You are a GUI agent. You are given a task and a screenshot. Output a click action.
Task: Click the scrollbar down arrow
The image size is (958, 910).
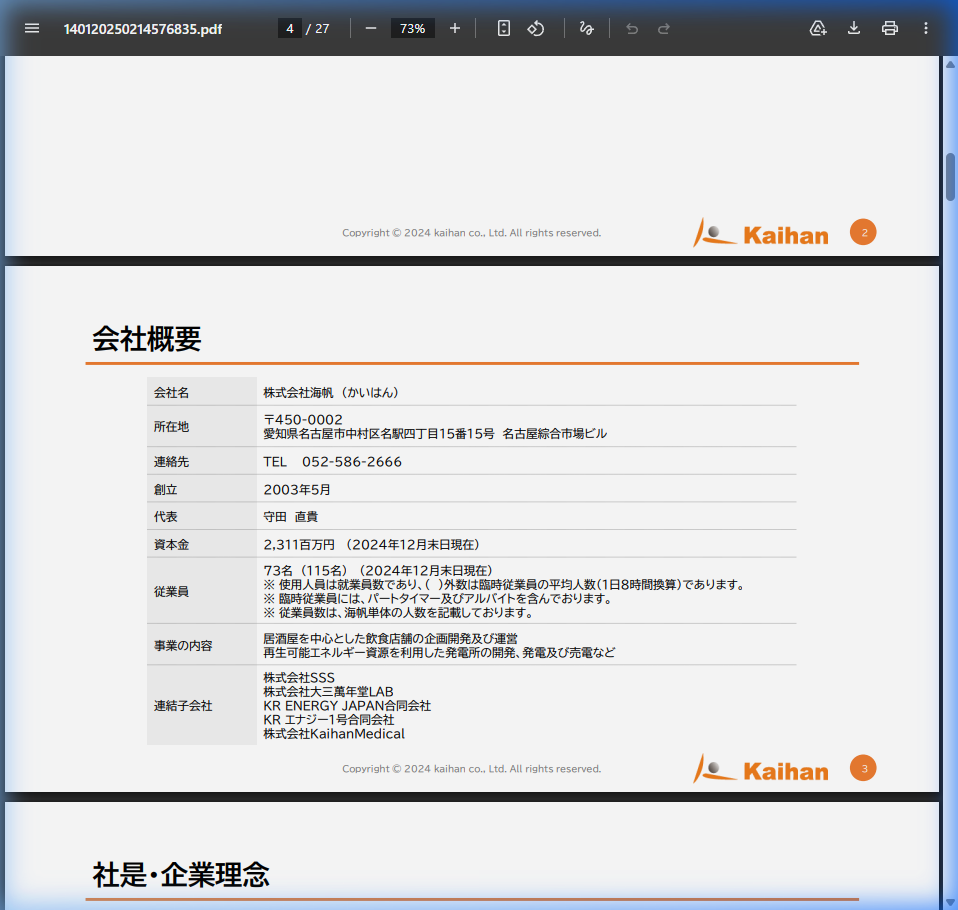[x=950, y=902]
